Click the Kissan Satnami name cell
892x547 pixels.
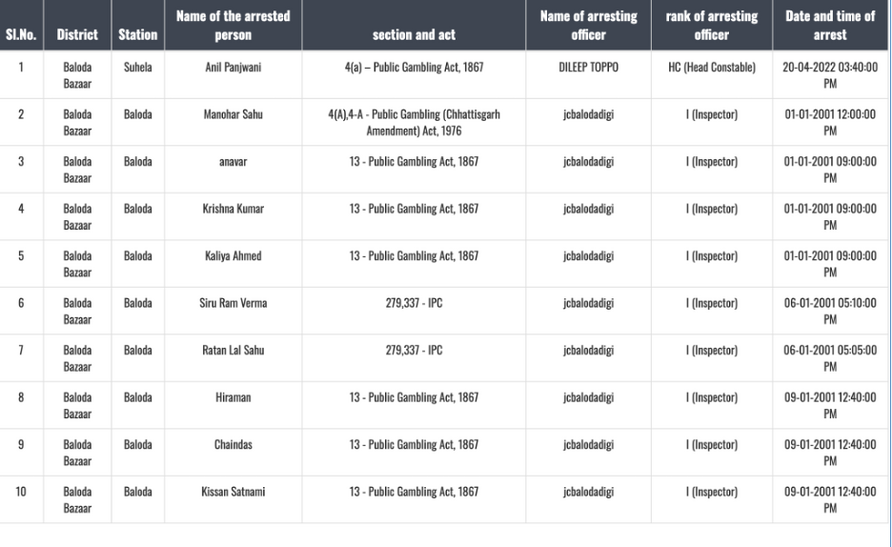click(x=233, y=492)
